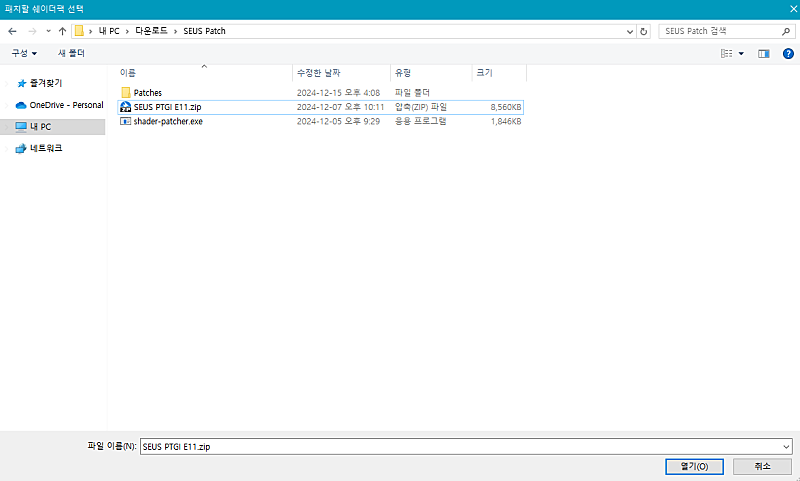Click date 2024-12-07 오후 10:11
Viewport: 800px width, 481px height.
(x=340, y=107)
